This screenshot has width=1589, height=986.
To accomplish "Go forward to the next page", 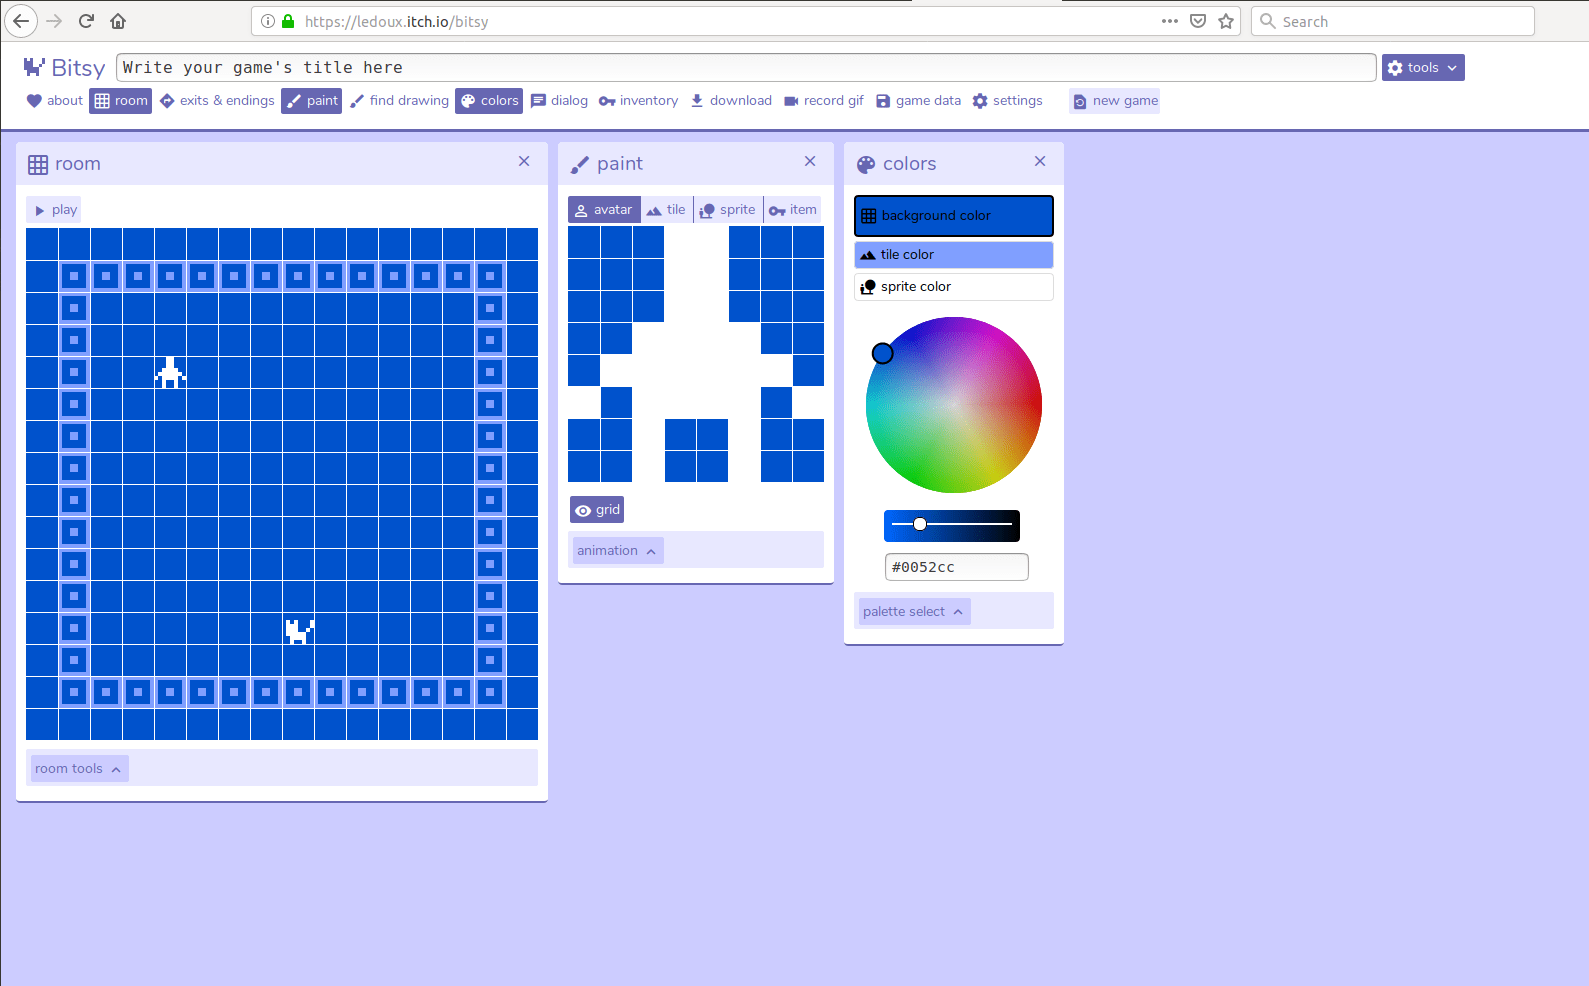I will (x=54, y=21).
